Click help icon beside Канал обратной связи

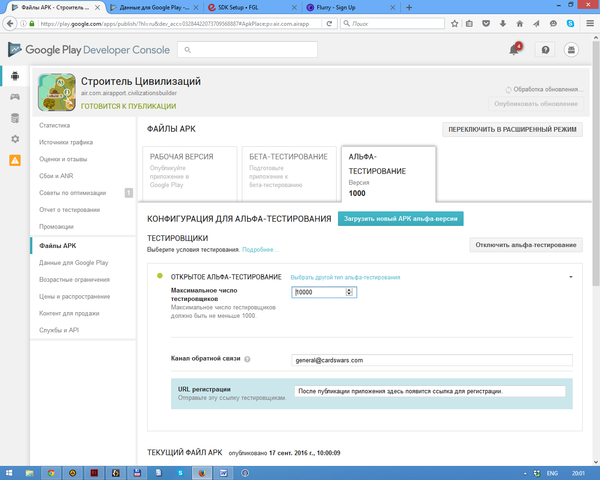pos(246,358)
